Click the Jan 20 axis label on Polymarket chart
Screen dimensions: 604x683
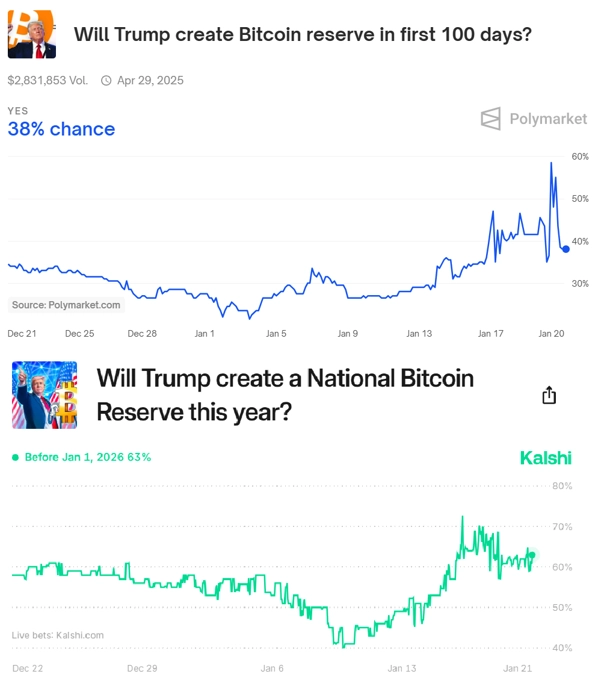click(551, 334)
